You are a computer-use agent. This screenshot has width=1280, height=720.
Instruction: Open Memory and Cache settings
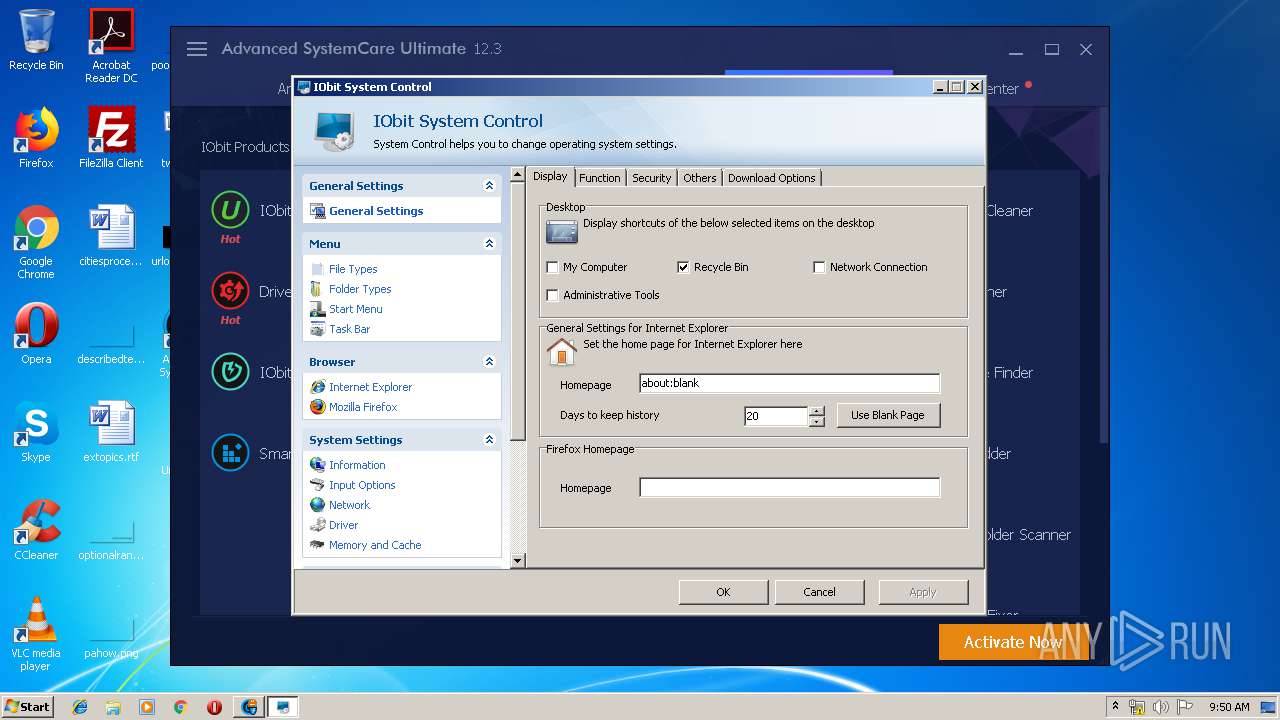point(375,545)
